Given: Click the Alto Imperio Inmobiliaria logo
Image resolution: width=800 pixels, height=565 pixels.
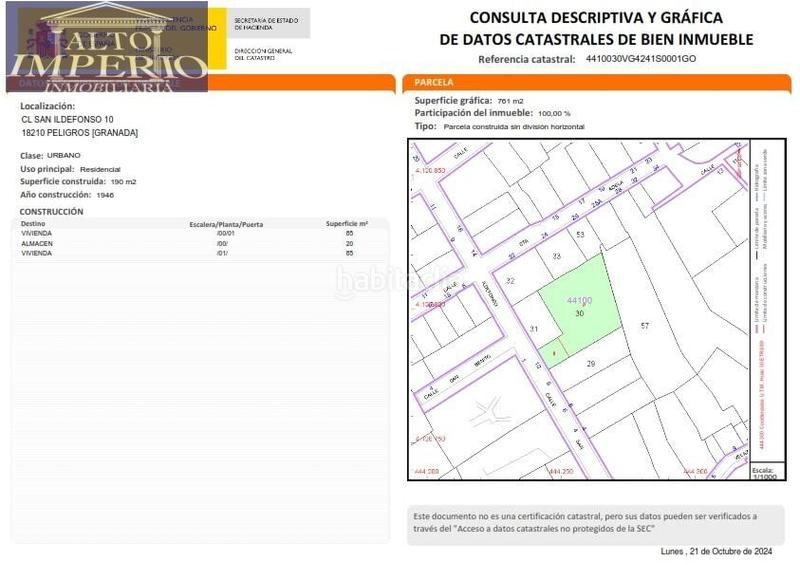Looking at the screenshot, I should click(x=105, y=50).
